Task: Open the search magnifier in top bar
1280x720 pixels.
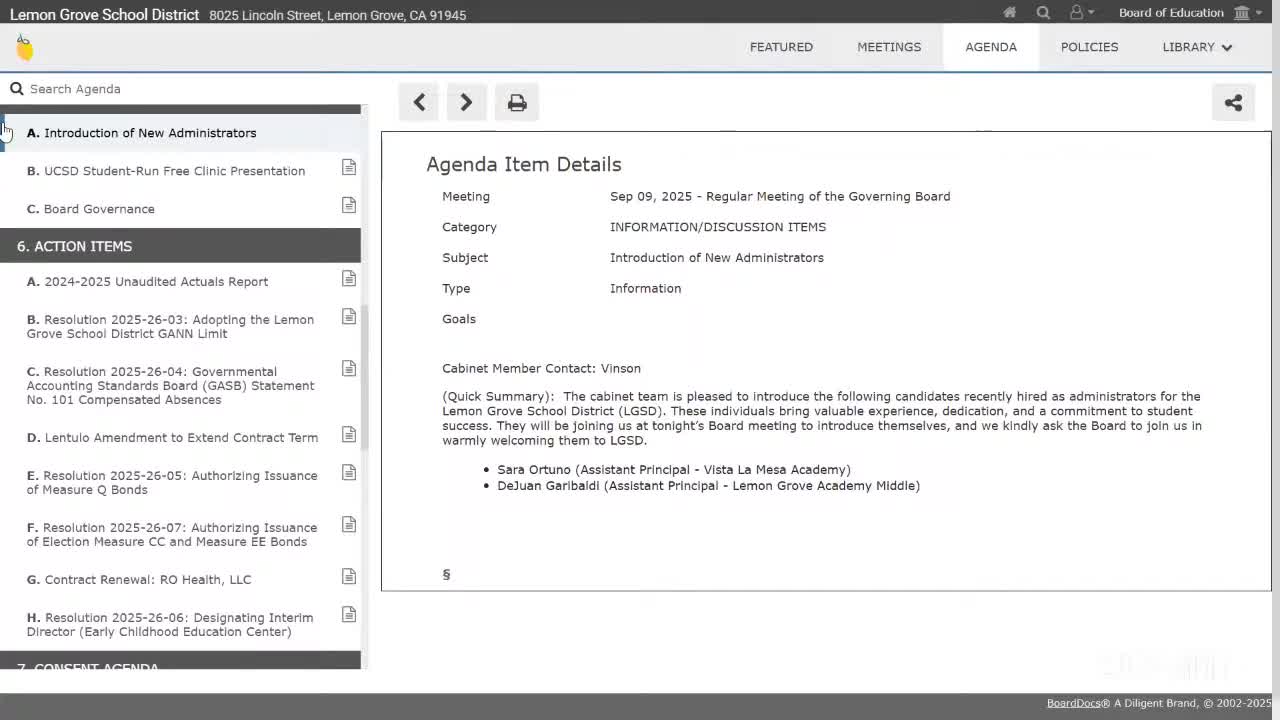Action: (x=1043, y=13)
